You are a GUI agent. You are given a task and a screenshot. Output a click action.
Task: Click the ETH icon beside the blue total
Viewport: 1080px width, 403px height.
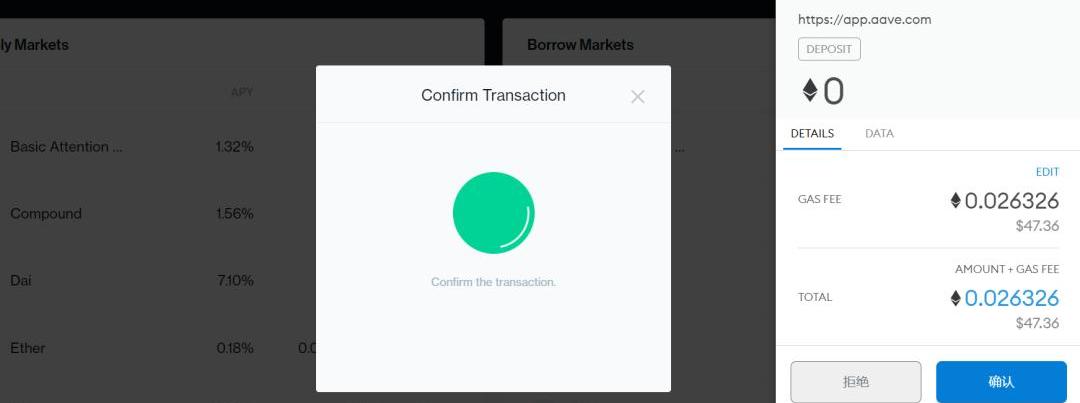coord(955,298)
